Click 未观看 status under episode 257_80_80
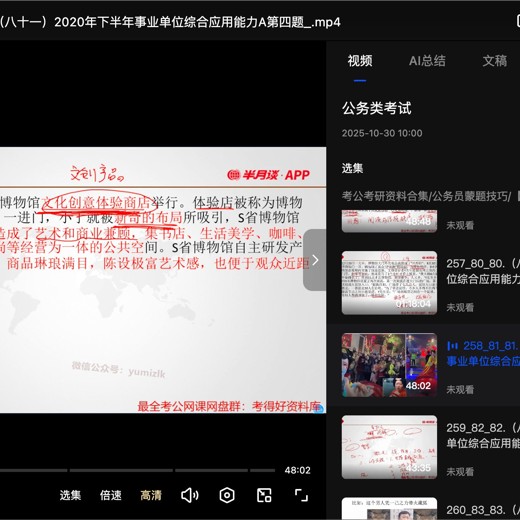This screenshot has width=520, height=520. click(x=460, y=307)
